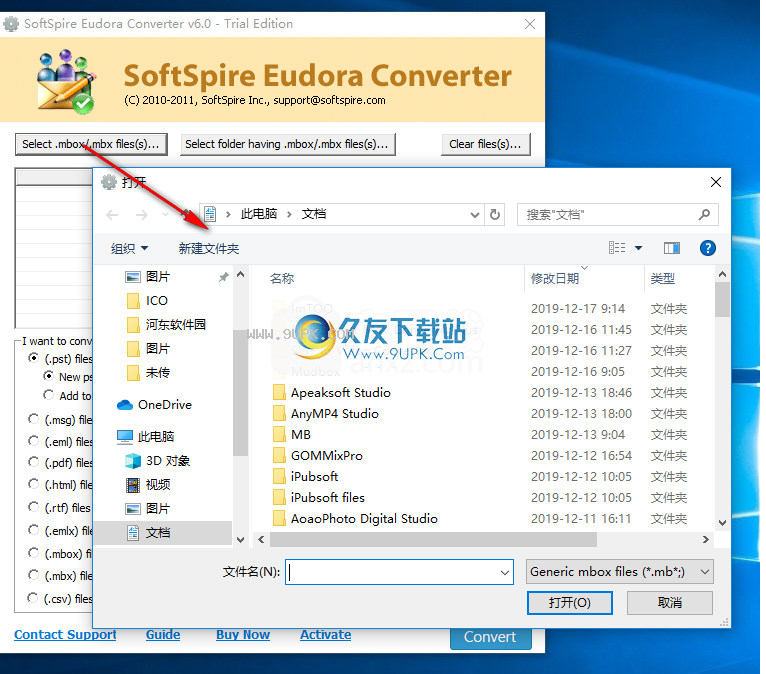Click the 此电脑 breadcrumb segment
766x674 pixels.
pos(259,214)
